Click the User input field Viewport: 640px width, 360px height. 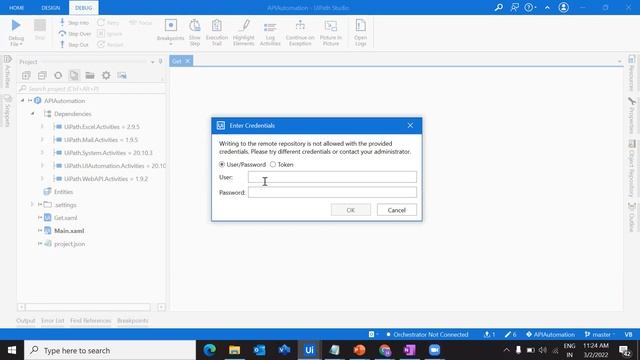pos(332,177)
